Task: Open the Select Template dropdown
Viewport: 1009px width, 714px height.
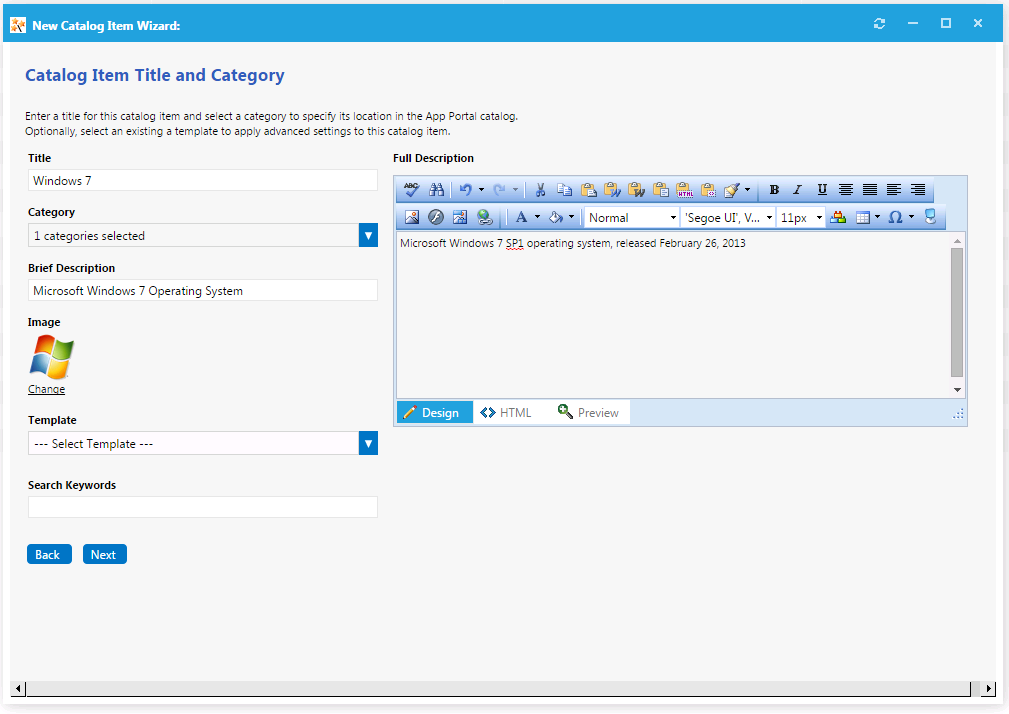Action: pos(368,444)
